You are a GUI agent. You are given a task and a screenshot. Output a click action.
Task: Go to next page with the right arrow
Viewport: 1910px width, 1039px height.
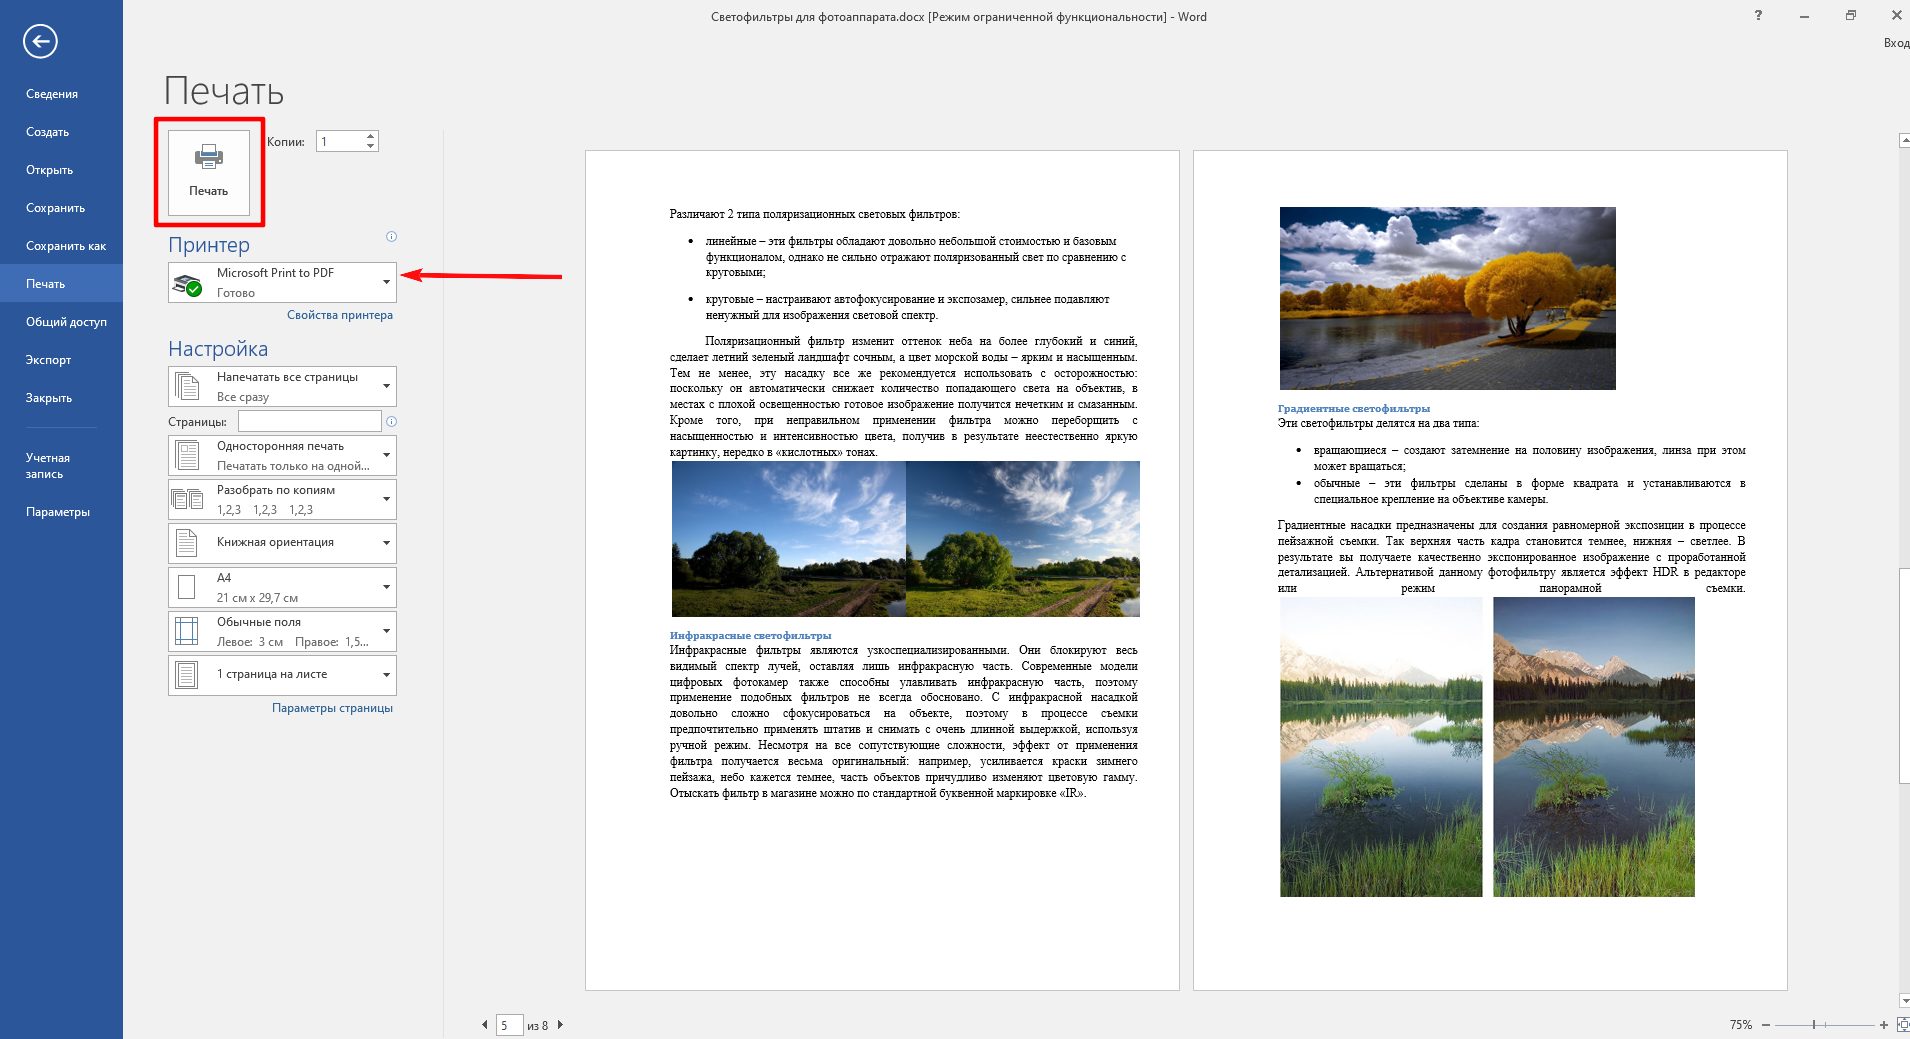point(560,1024)
